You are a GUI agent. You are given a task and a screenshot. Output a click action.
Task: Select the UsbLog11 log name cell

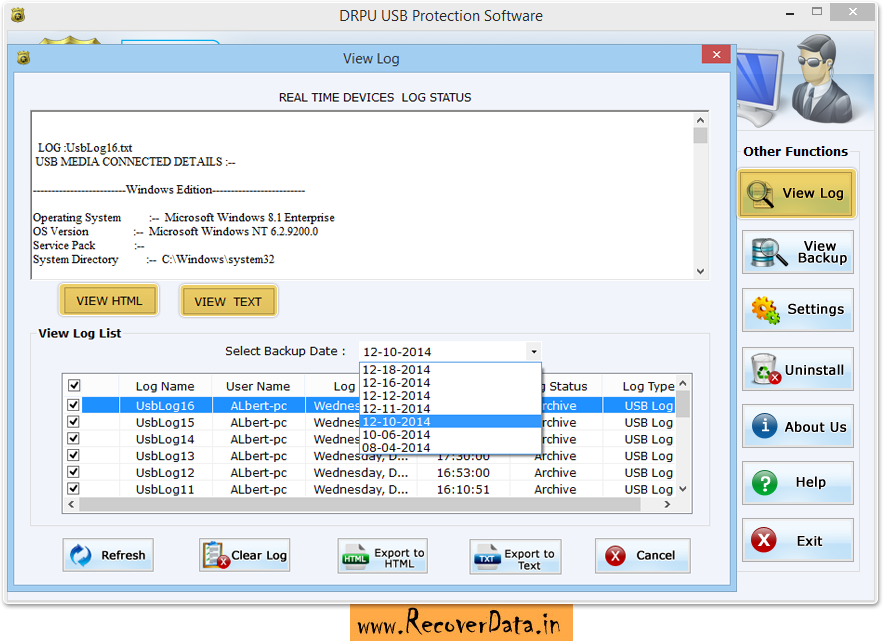click(x=165, y=489)
